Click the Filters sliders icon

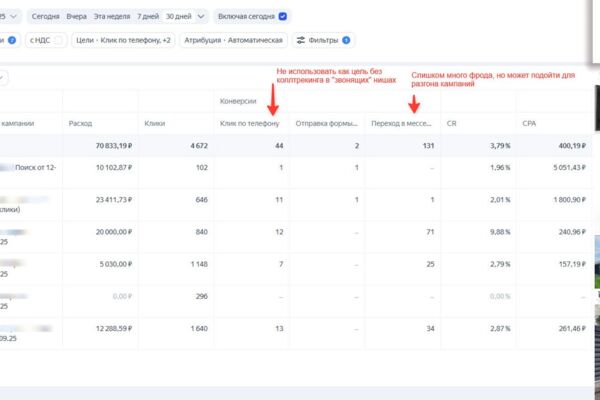click(x=301, y=40)
